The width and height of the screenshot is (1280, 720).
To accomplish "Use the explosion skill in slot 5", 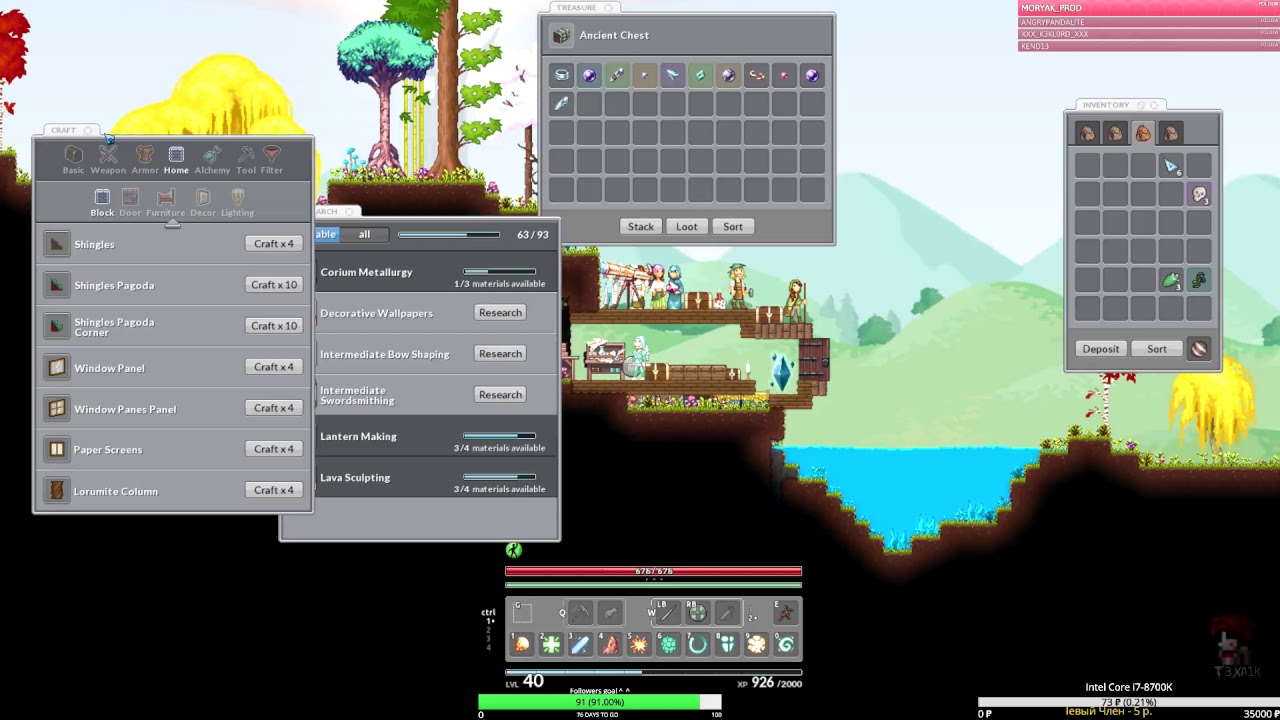I will [x=639, y=645].
